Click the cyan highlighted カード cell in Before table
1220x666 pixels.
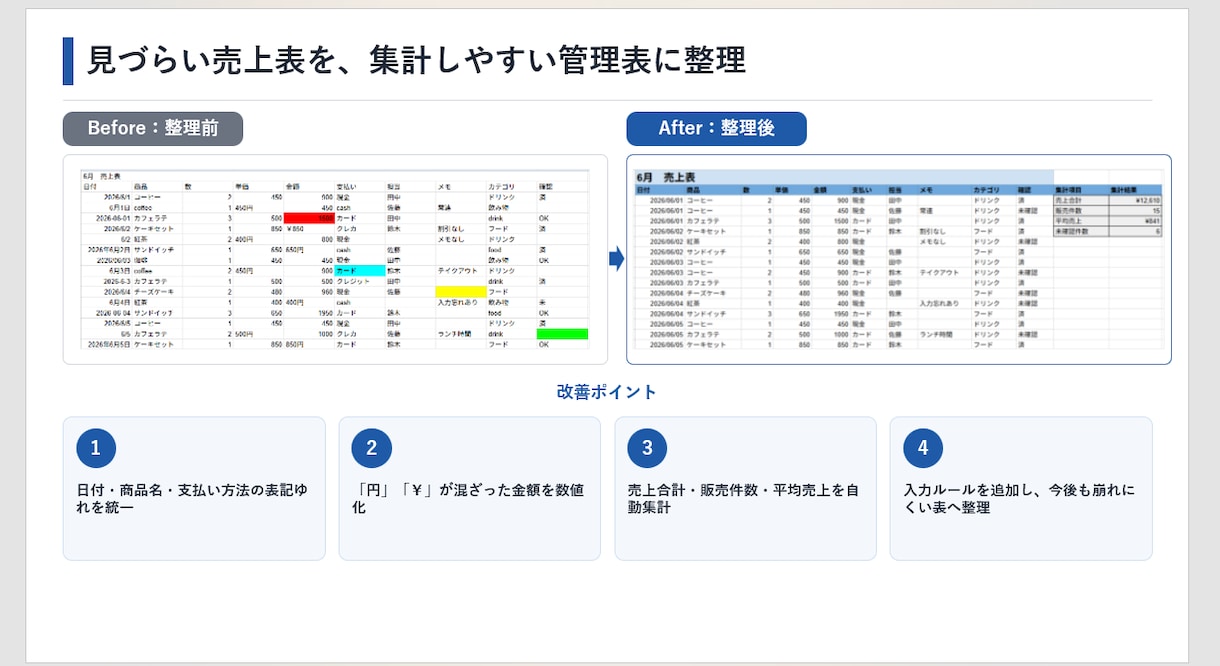[360, 270]
